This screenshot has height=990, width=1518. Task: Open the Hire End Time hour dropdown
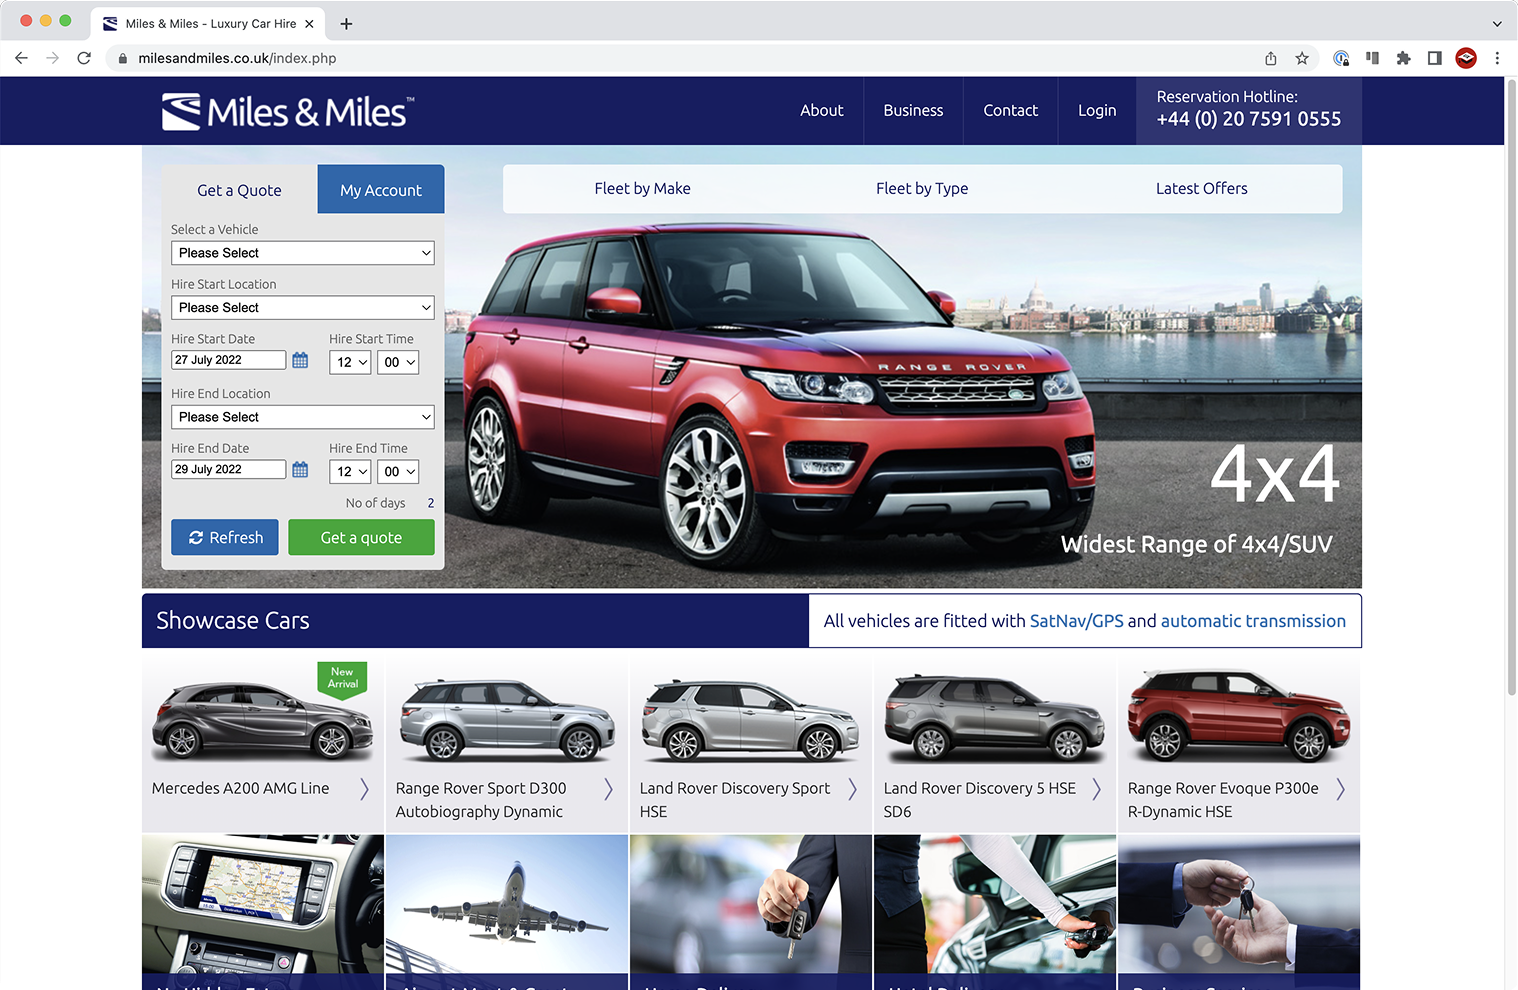point(350,472)
